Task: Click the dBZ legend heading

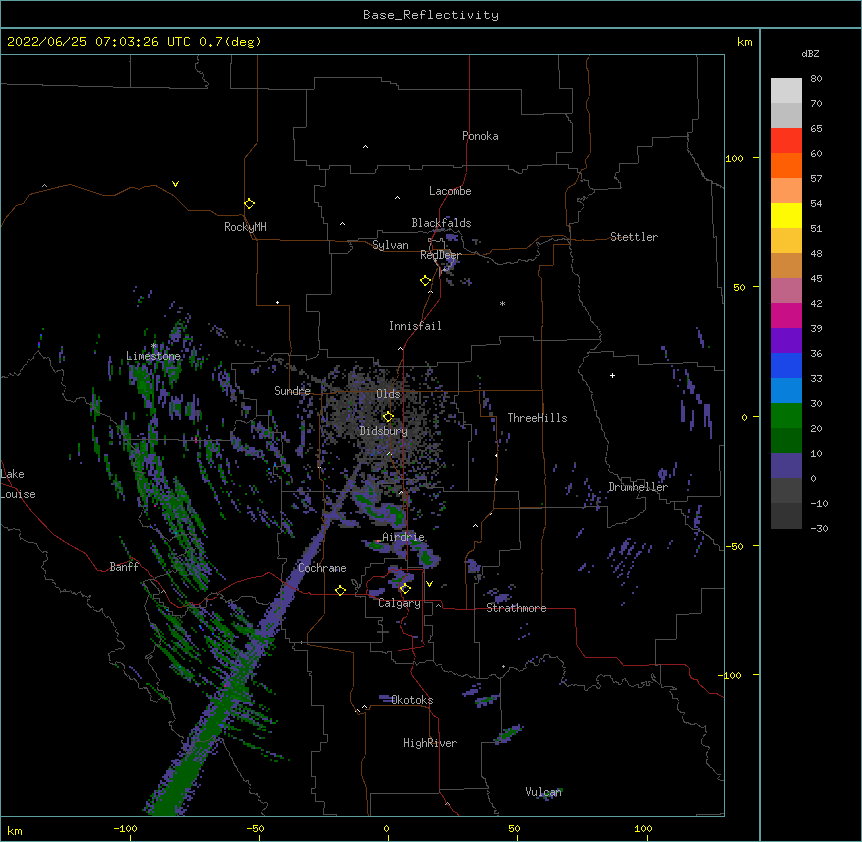Action: pos(810,53)
